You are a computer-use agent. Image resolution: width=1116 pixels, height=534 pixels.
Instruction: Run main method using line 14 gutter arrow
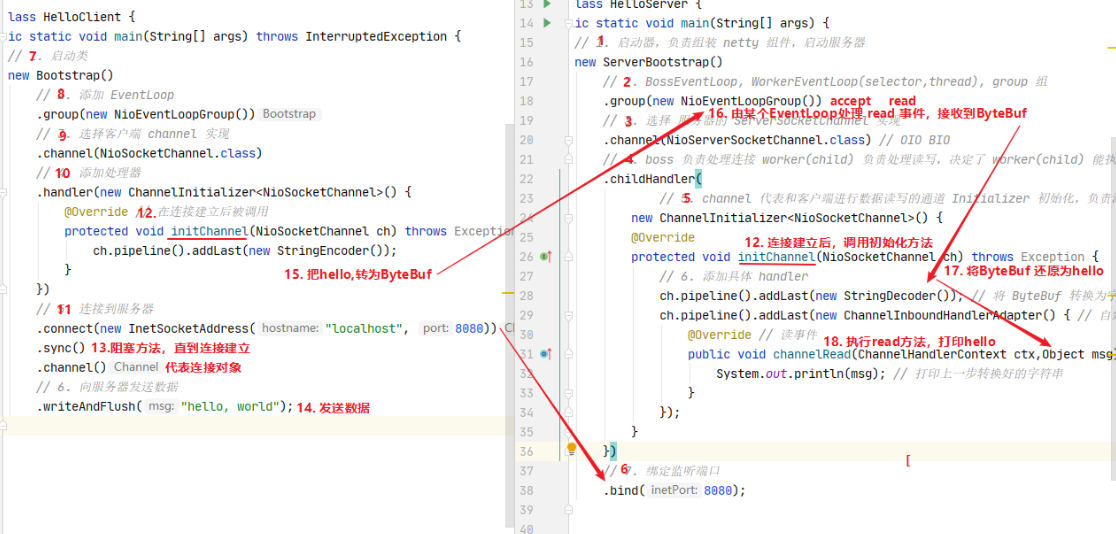(x=547, y=23)
